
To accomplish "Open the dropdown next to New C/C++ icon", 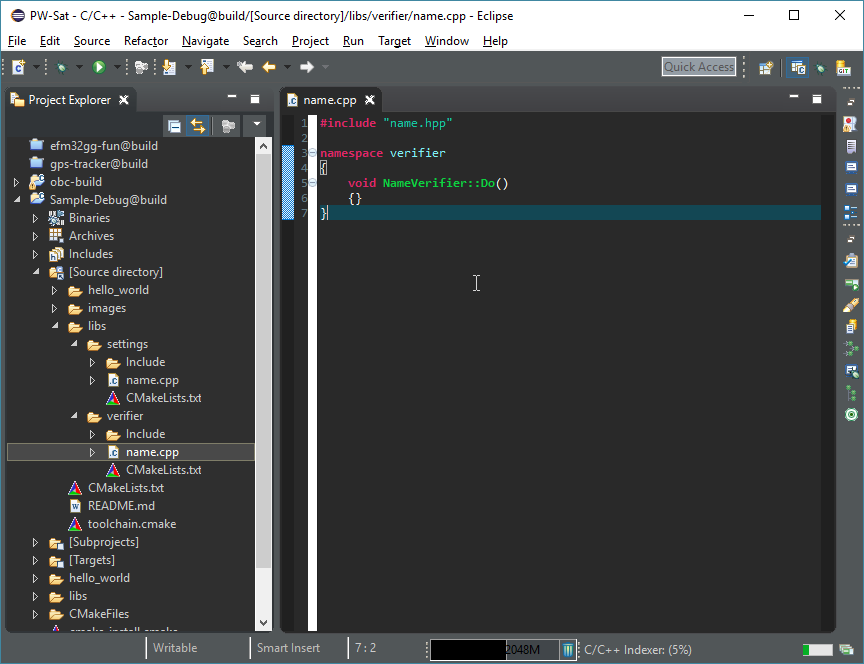I will click(36, 67).
